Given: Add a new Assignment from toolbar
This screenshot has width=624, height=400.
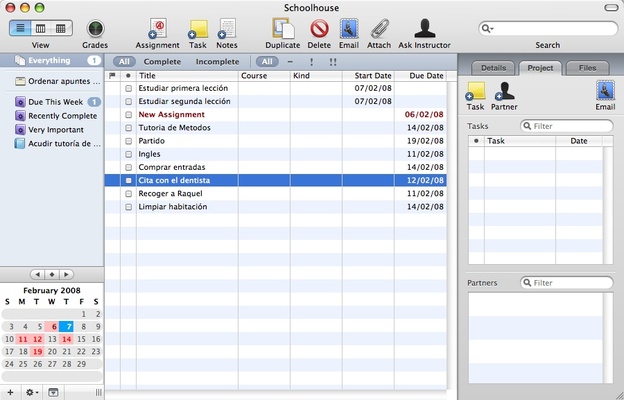Looking at the screenshot, I should click(158, 29).
